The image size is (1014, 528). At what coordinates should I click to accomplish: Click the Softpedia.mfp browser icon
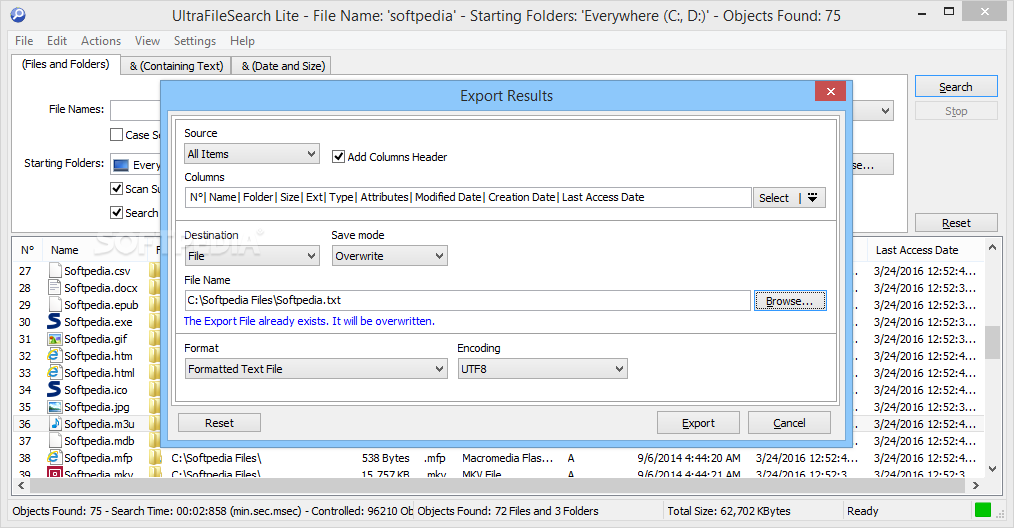pyautogui.click(x=54, y=457)
